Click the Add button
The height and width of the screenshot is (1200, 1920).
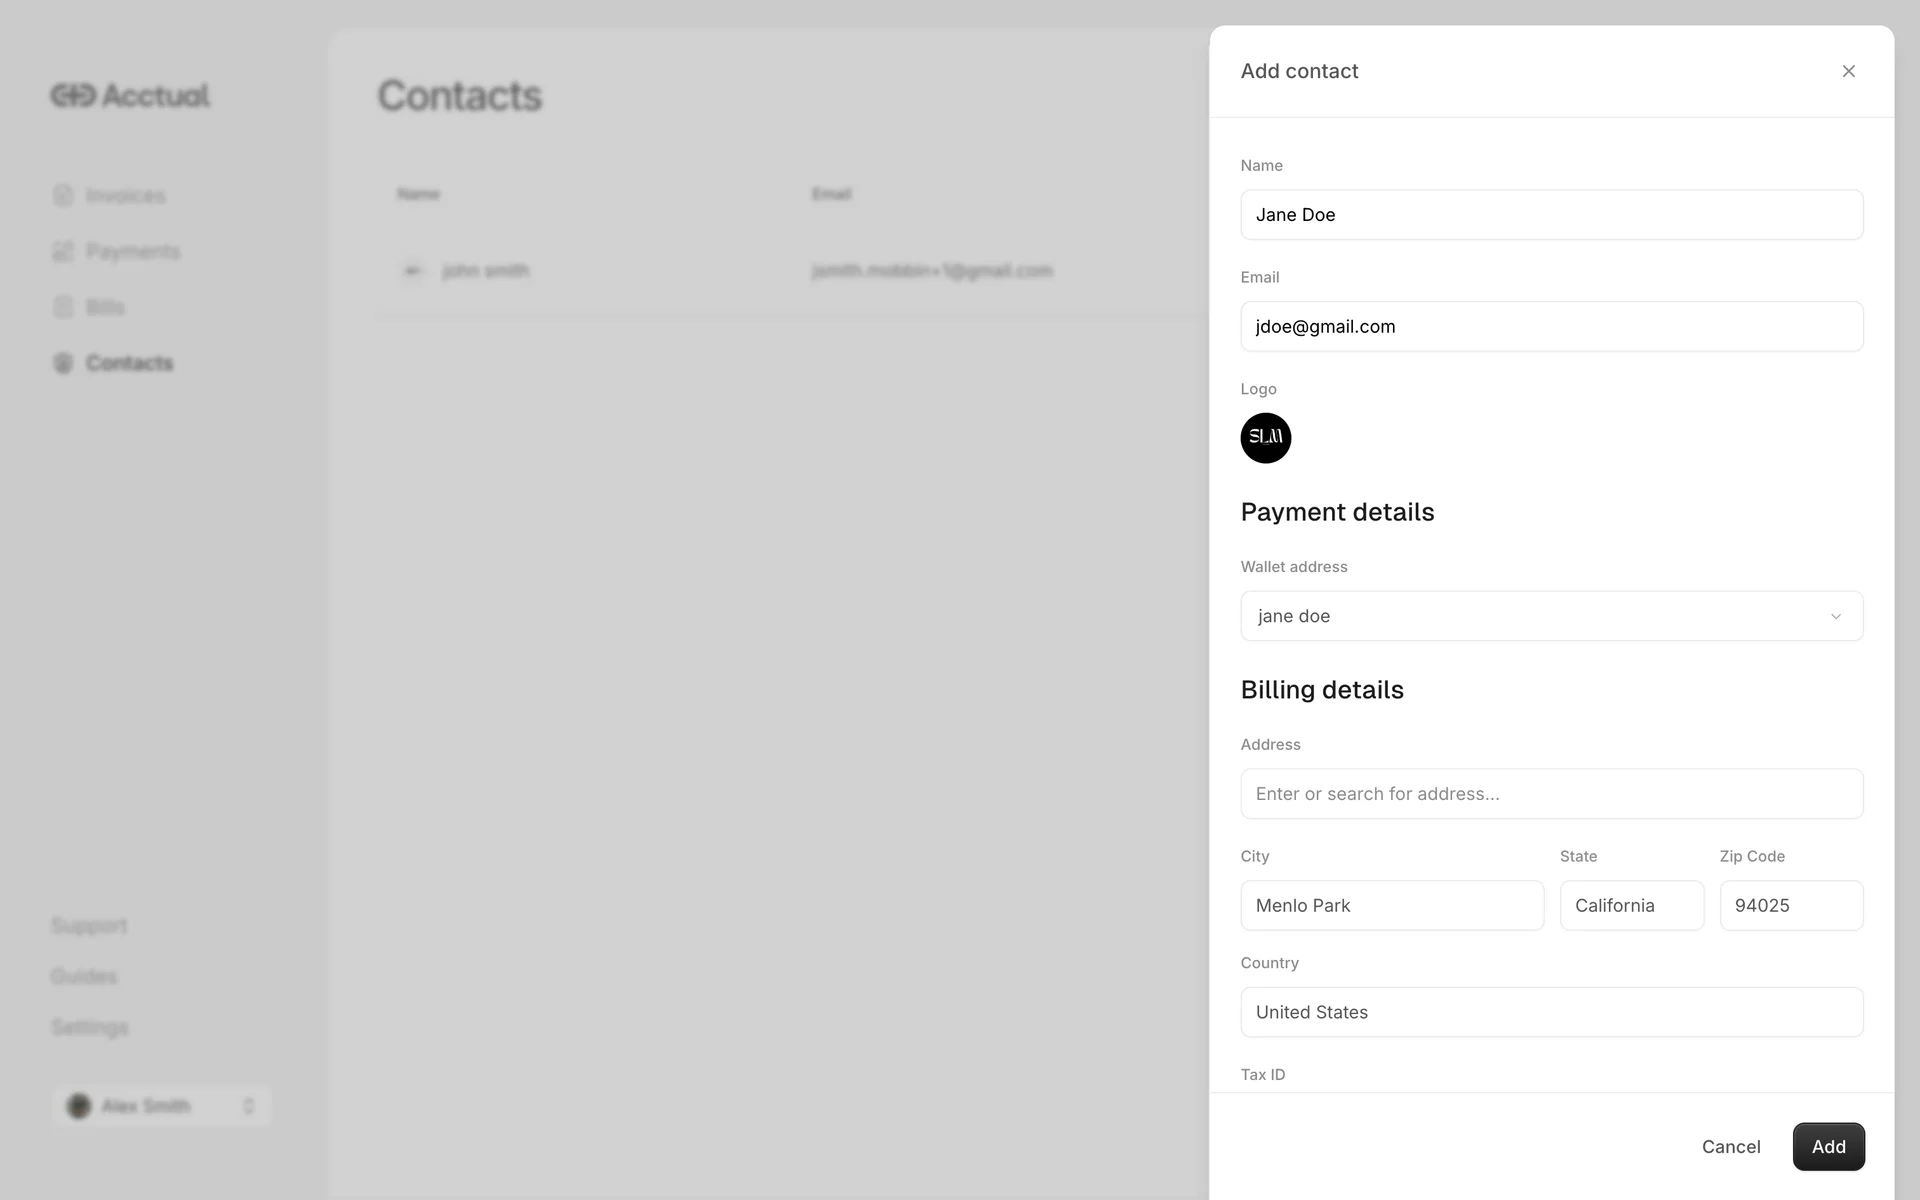point(1828,1147)
